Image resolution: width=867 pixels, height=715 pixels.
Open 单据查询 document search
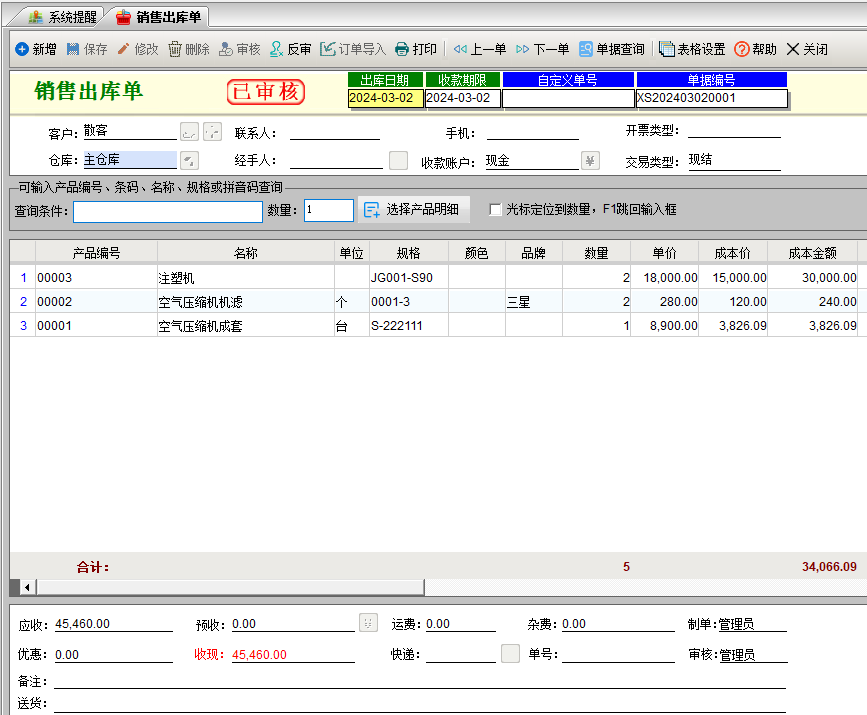click(612, 49)
